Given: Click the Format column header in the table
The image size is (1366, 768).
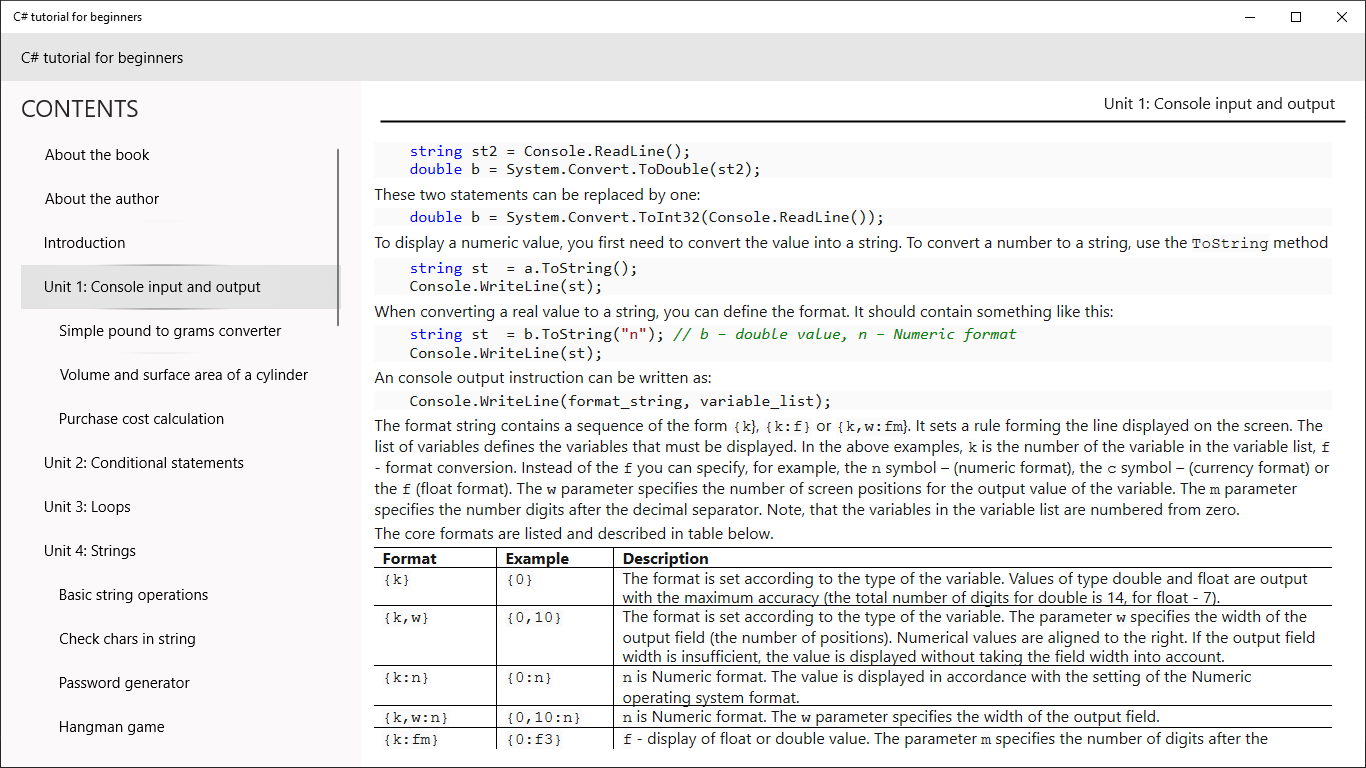Looking at the screenshot, I should point(410,559).
